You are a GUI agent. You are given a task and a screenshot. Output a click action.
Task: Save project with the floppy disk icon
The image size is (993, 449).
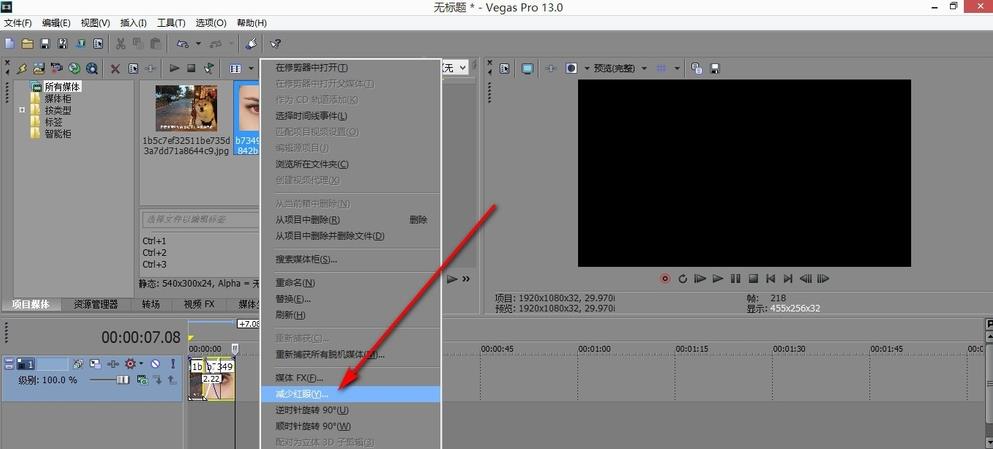click(45, 44)
